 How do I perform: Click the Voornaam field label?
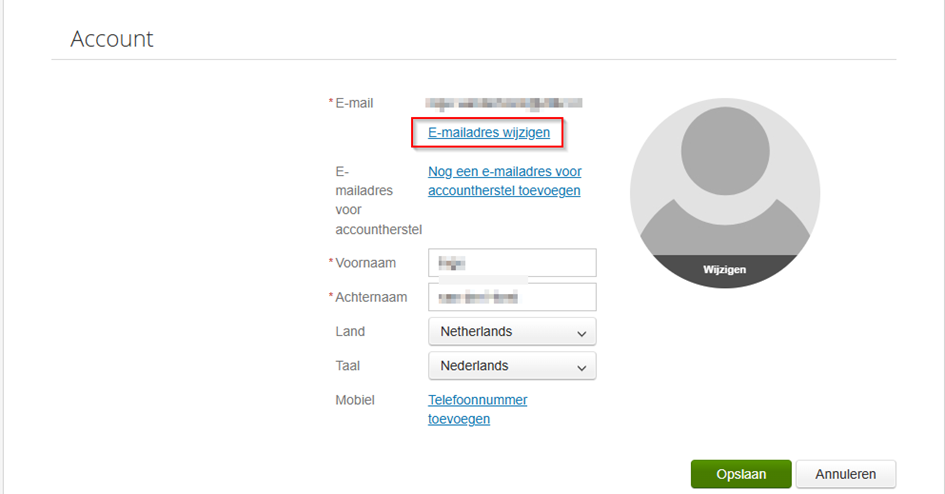365,263
